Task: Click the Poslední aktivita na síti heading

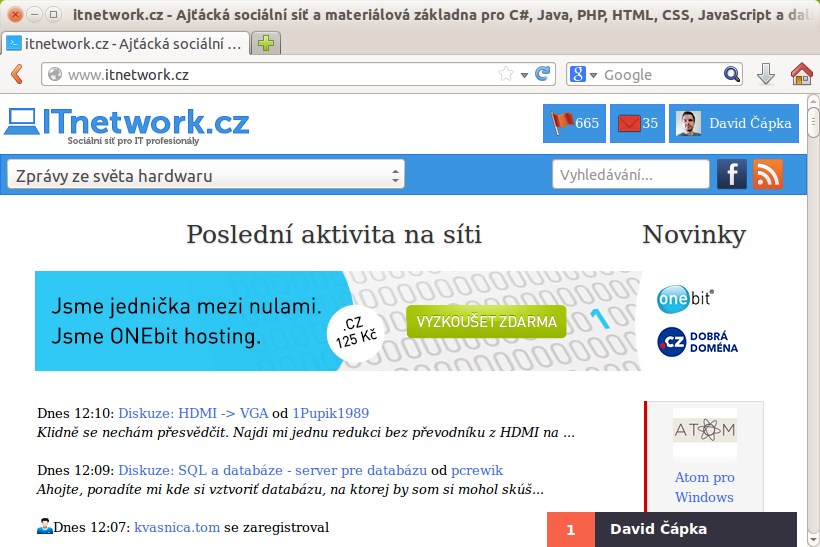Action: pyautogui.click(x=334, y=234)
